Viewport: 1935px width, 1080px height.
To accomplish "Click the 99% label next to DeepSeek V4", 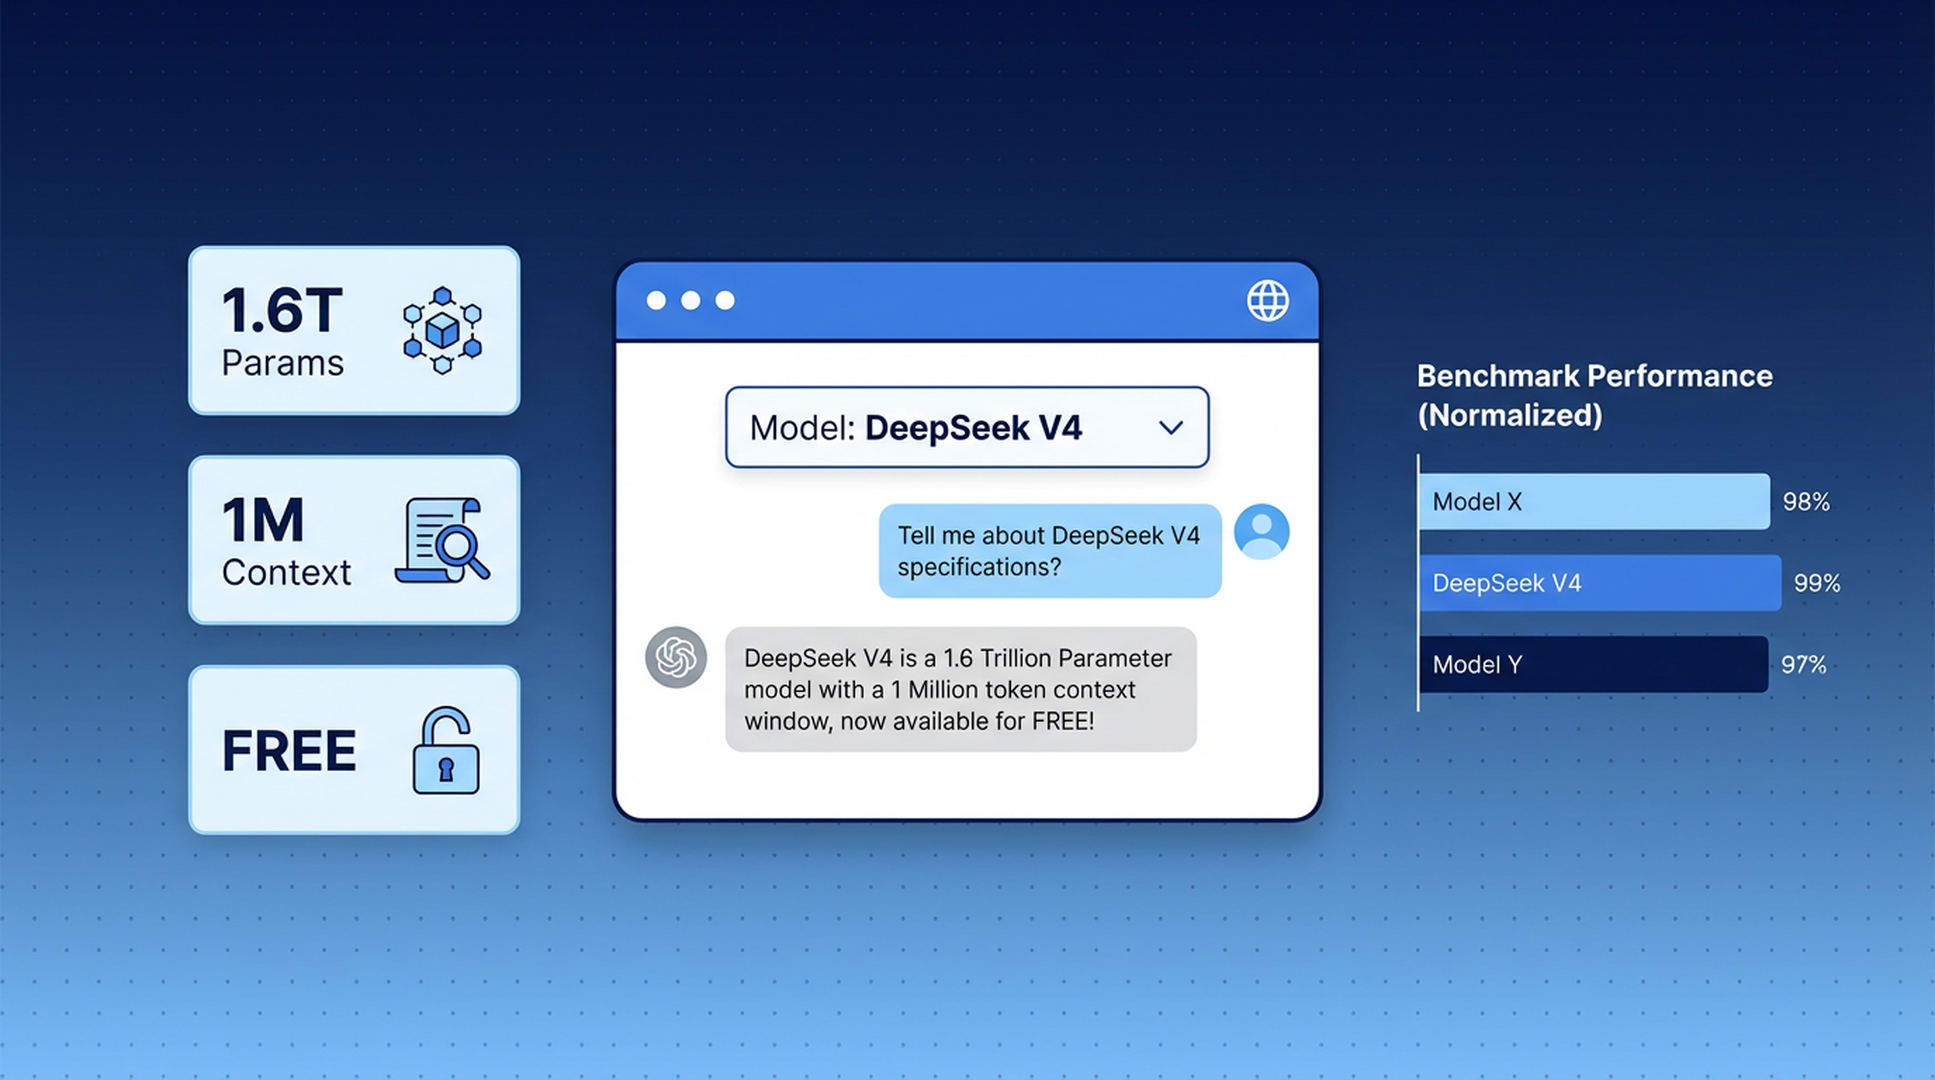I will tap(1814, 583).
